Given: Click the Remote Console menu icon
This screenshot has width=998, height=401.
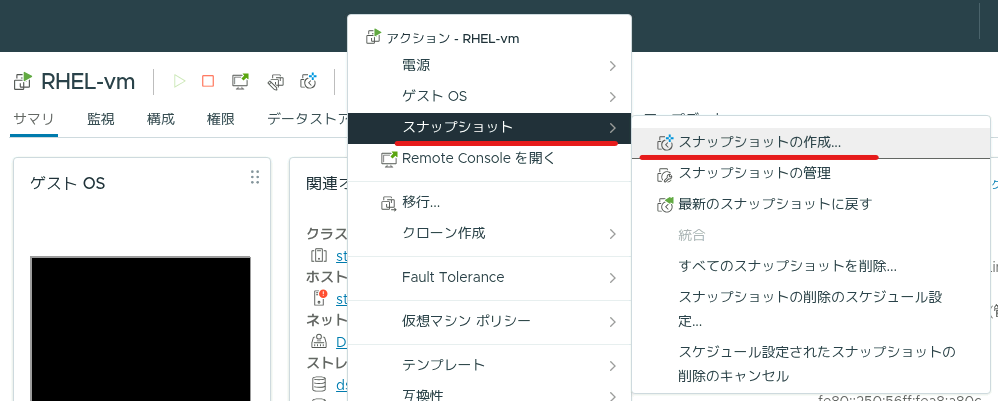Looking at the screenshot, I should point(389,158).
